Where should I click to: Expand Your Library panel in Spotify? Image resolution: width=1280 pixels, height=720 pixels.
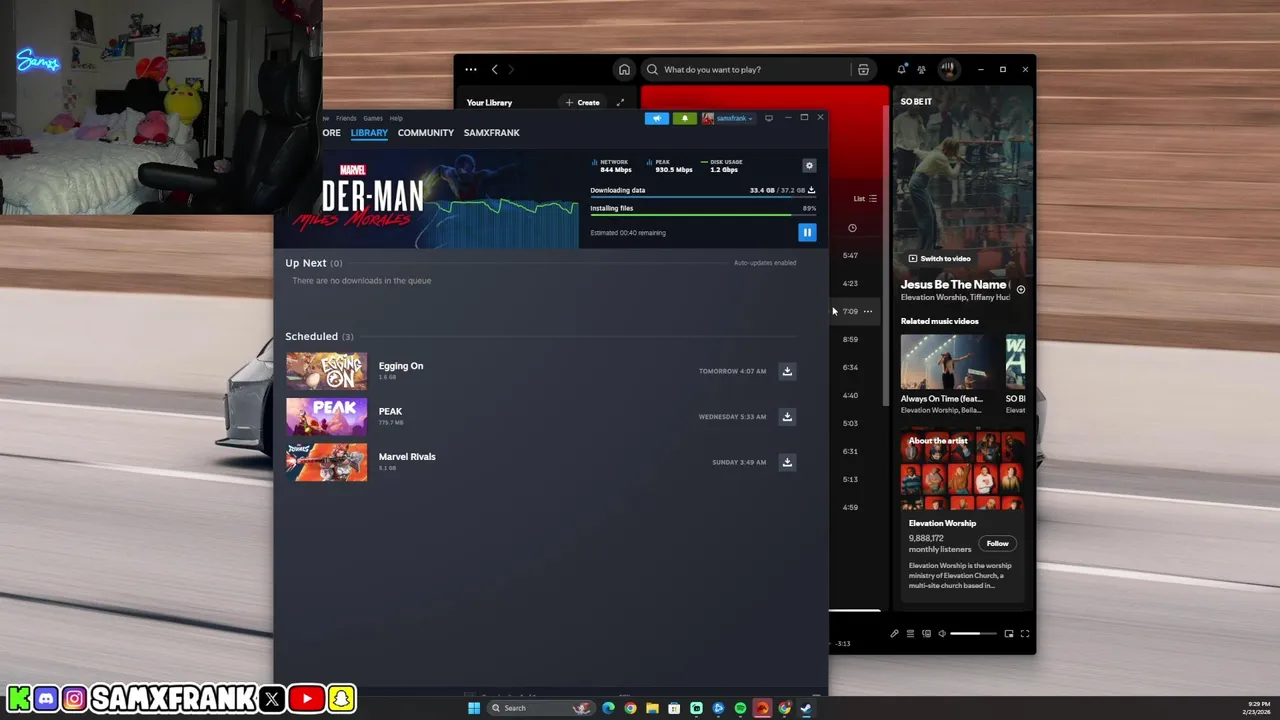(x=620, y=103)
